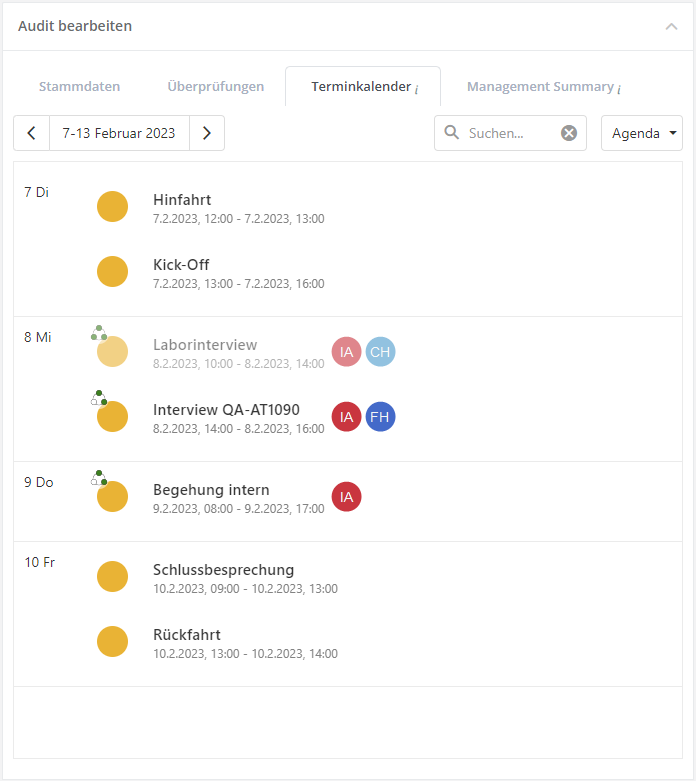696x781 pixels.
Task: Go to previous week with left arrow
Action: (x=32, y=133)
